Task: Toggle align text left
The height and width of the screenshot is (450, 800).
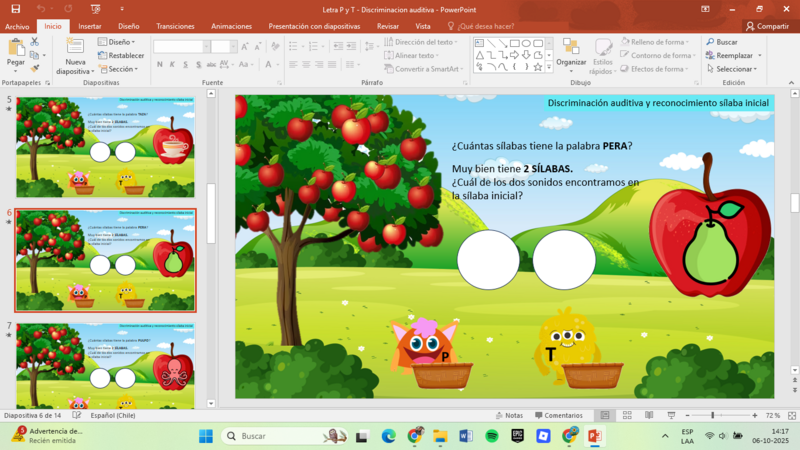Action: coord(293,64)
